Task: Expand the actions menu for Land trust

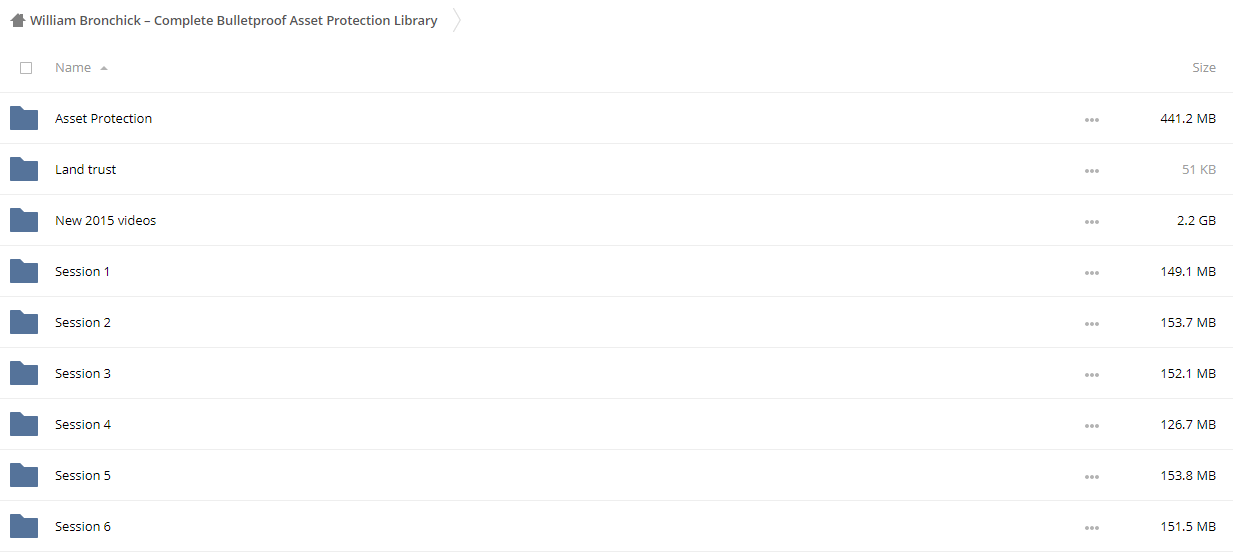Action: tap(1091, 171)
